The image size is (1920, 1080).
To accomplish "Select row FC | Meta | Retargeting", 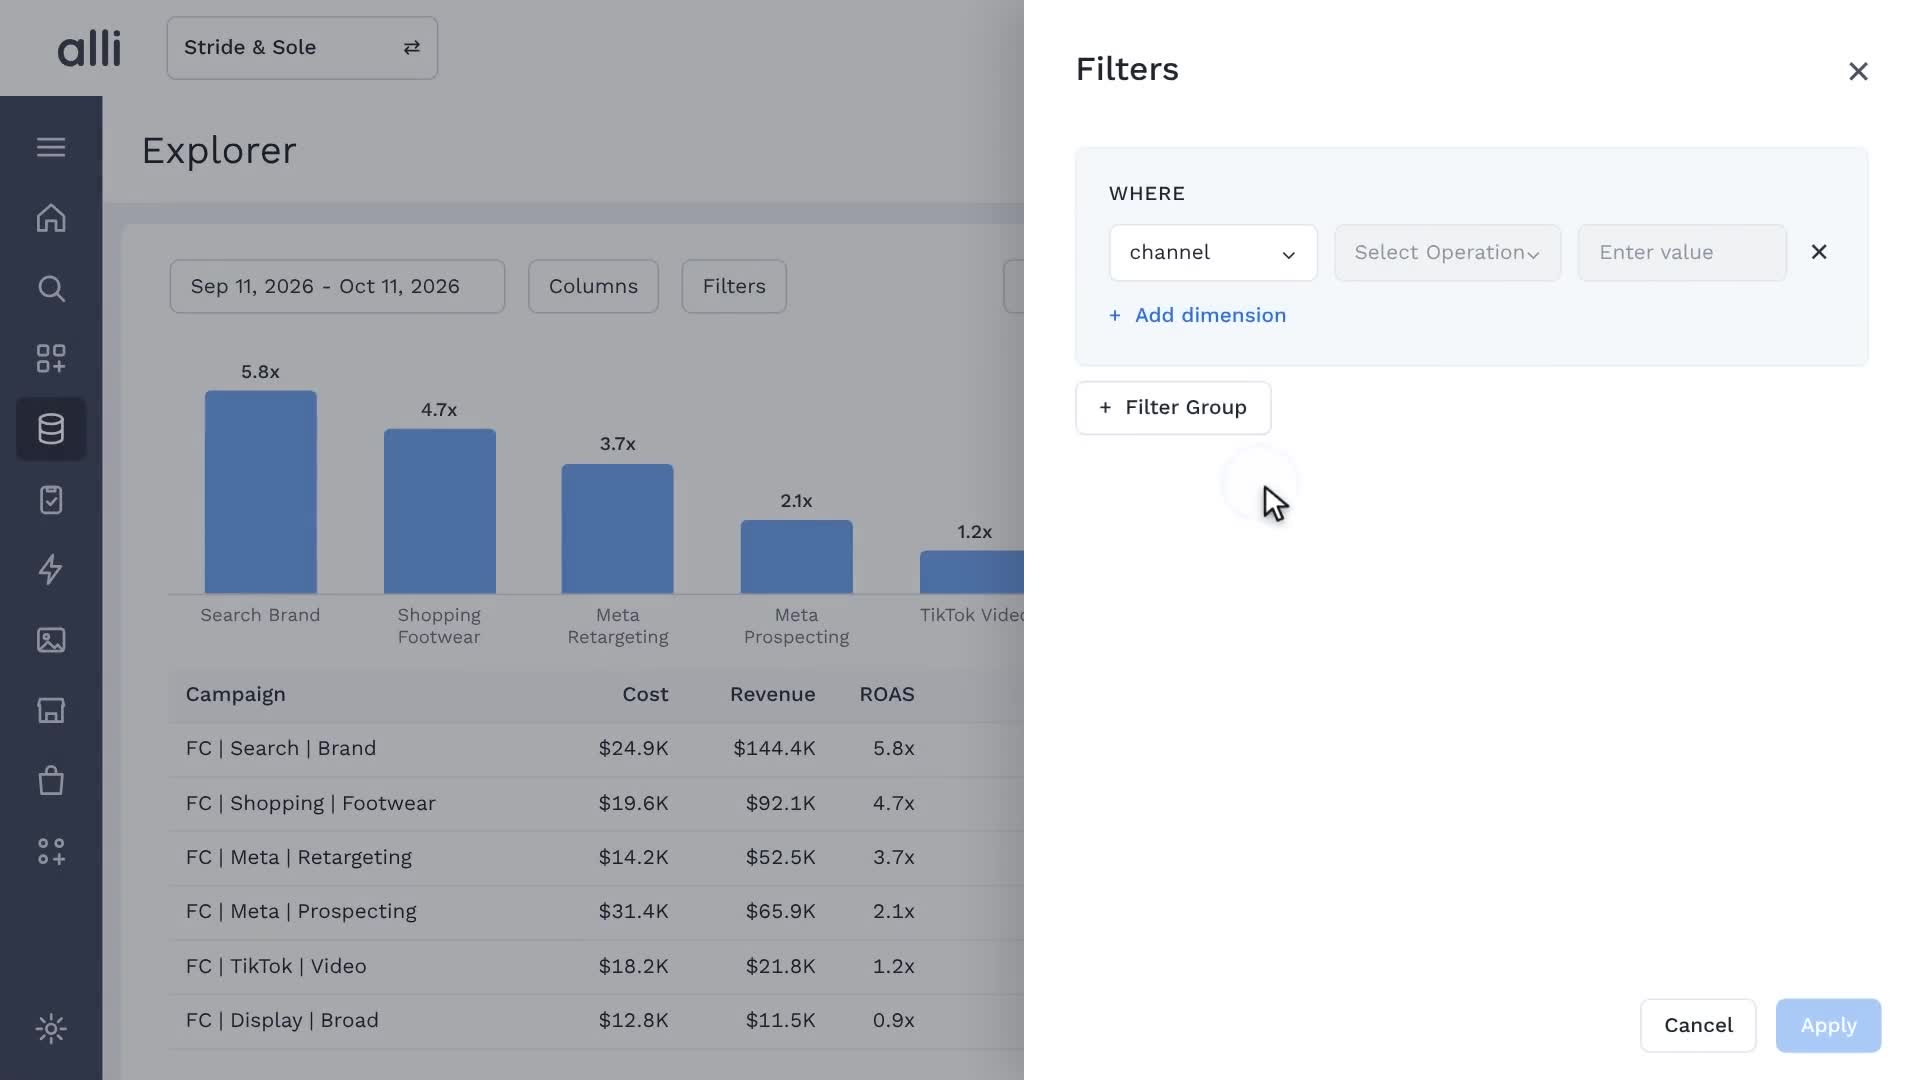I will click(x=596, y=857).
